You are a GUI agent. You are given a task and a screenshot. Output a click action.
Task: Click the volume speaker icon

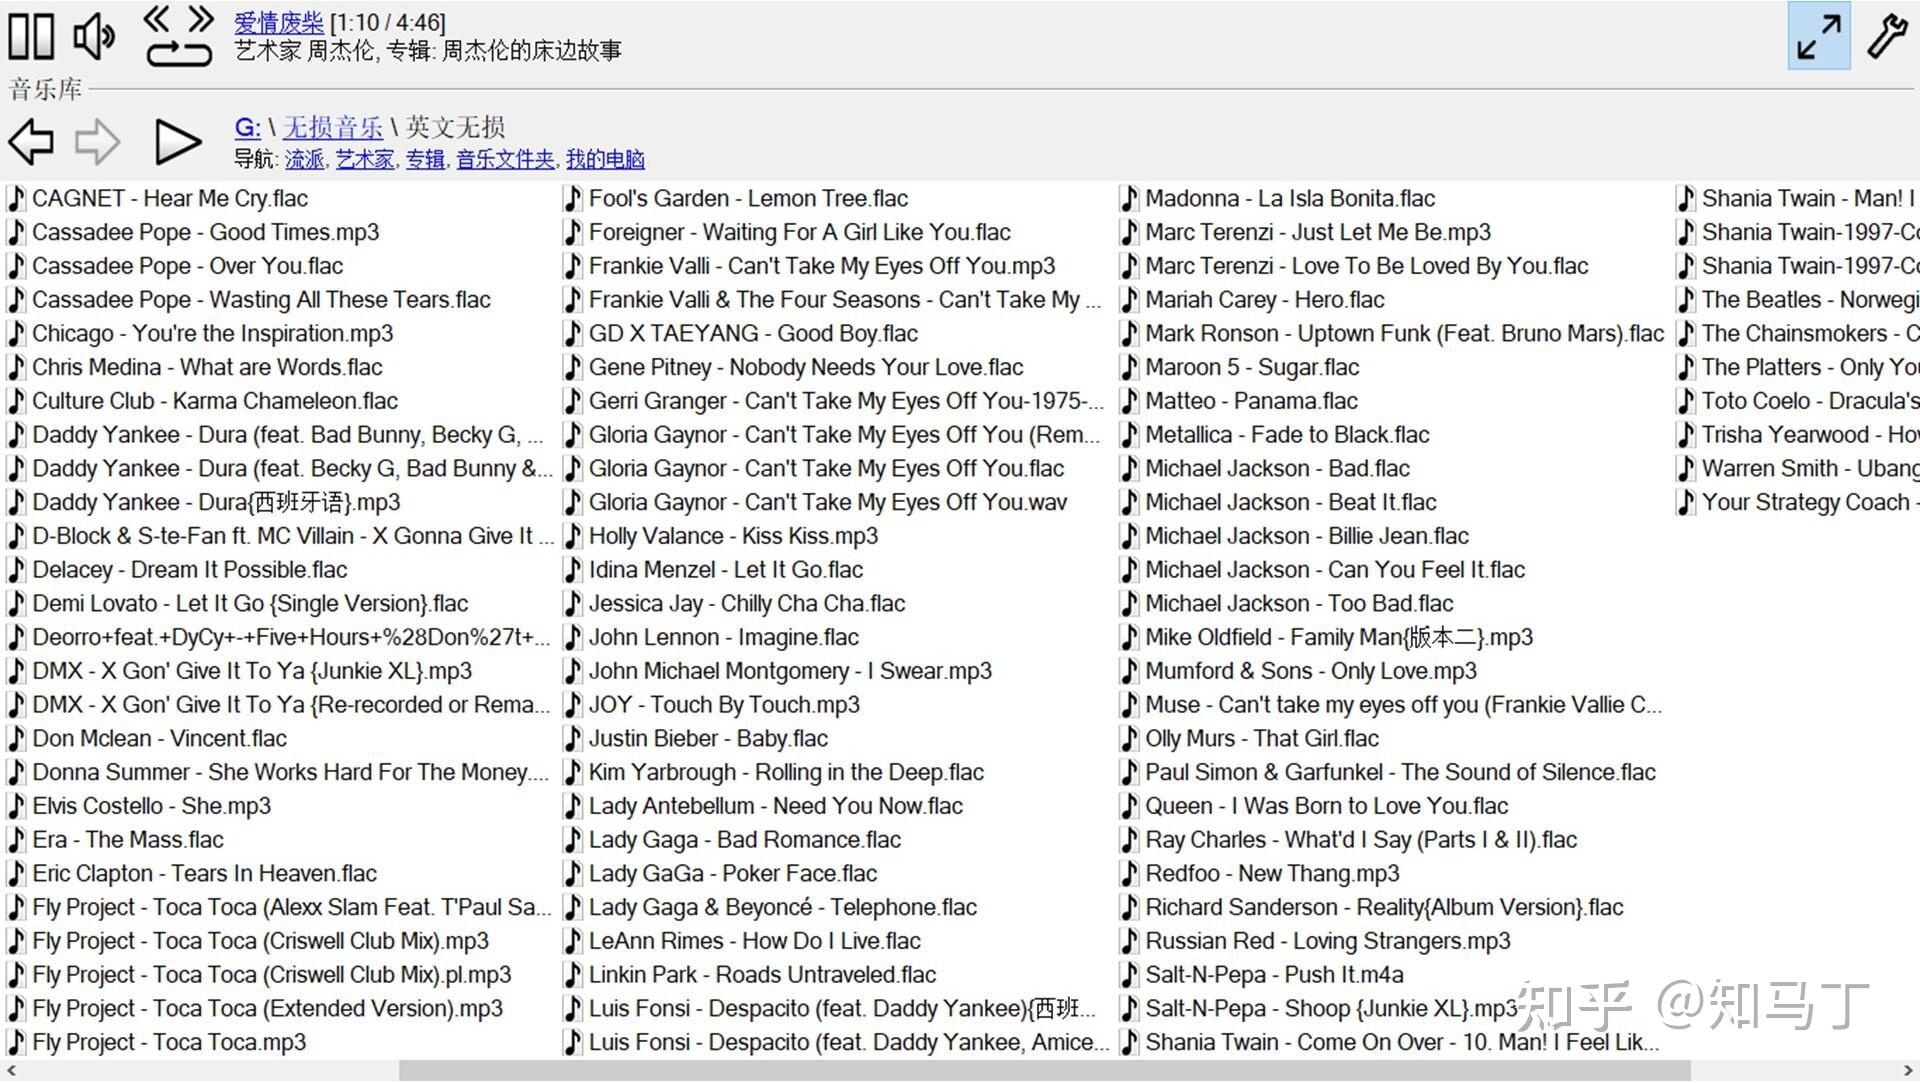click(x=94, y=36)
